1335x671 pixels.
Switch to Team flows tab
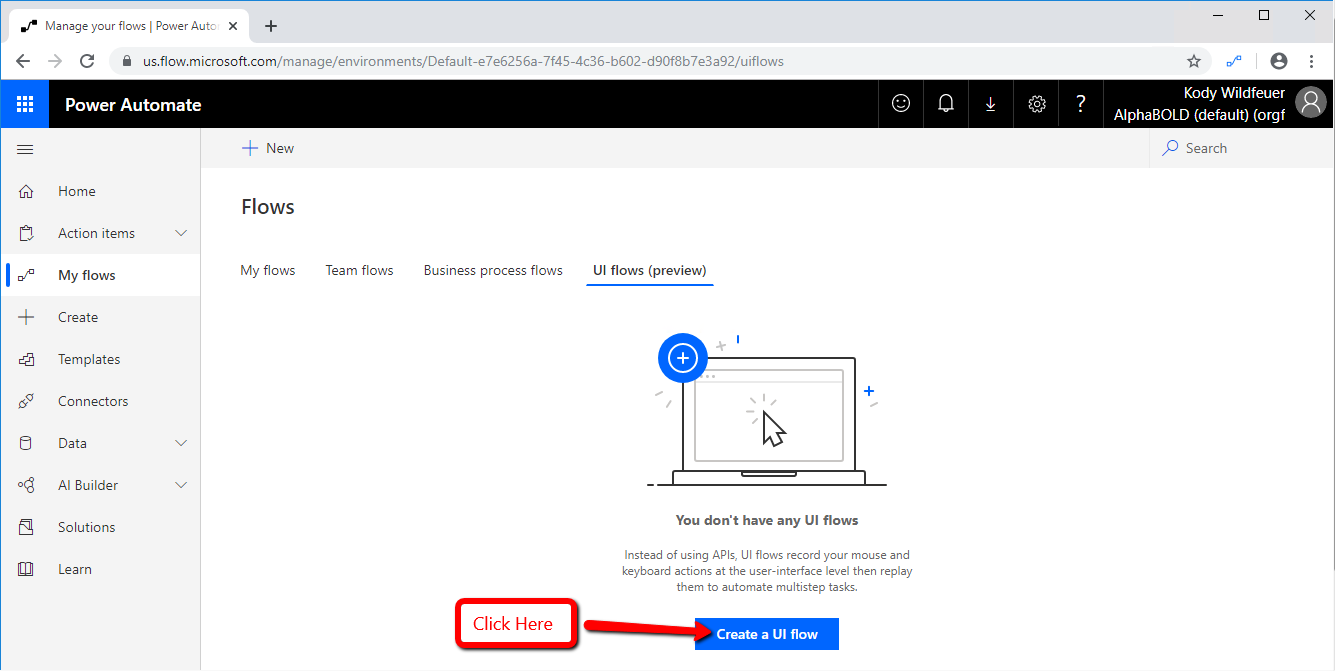[359, 270]
